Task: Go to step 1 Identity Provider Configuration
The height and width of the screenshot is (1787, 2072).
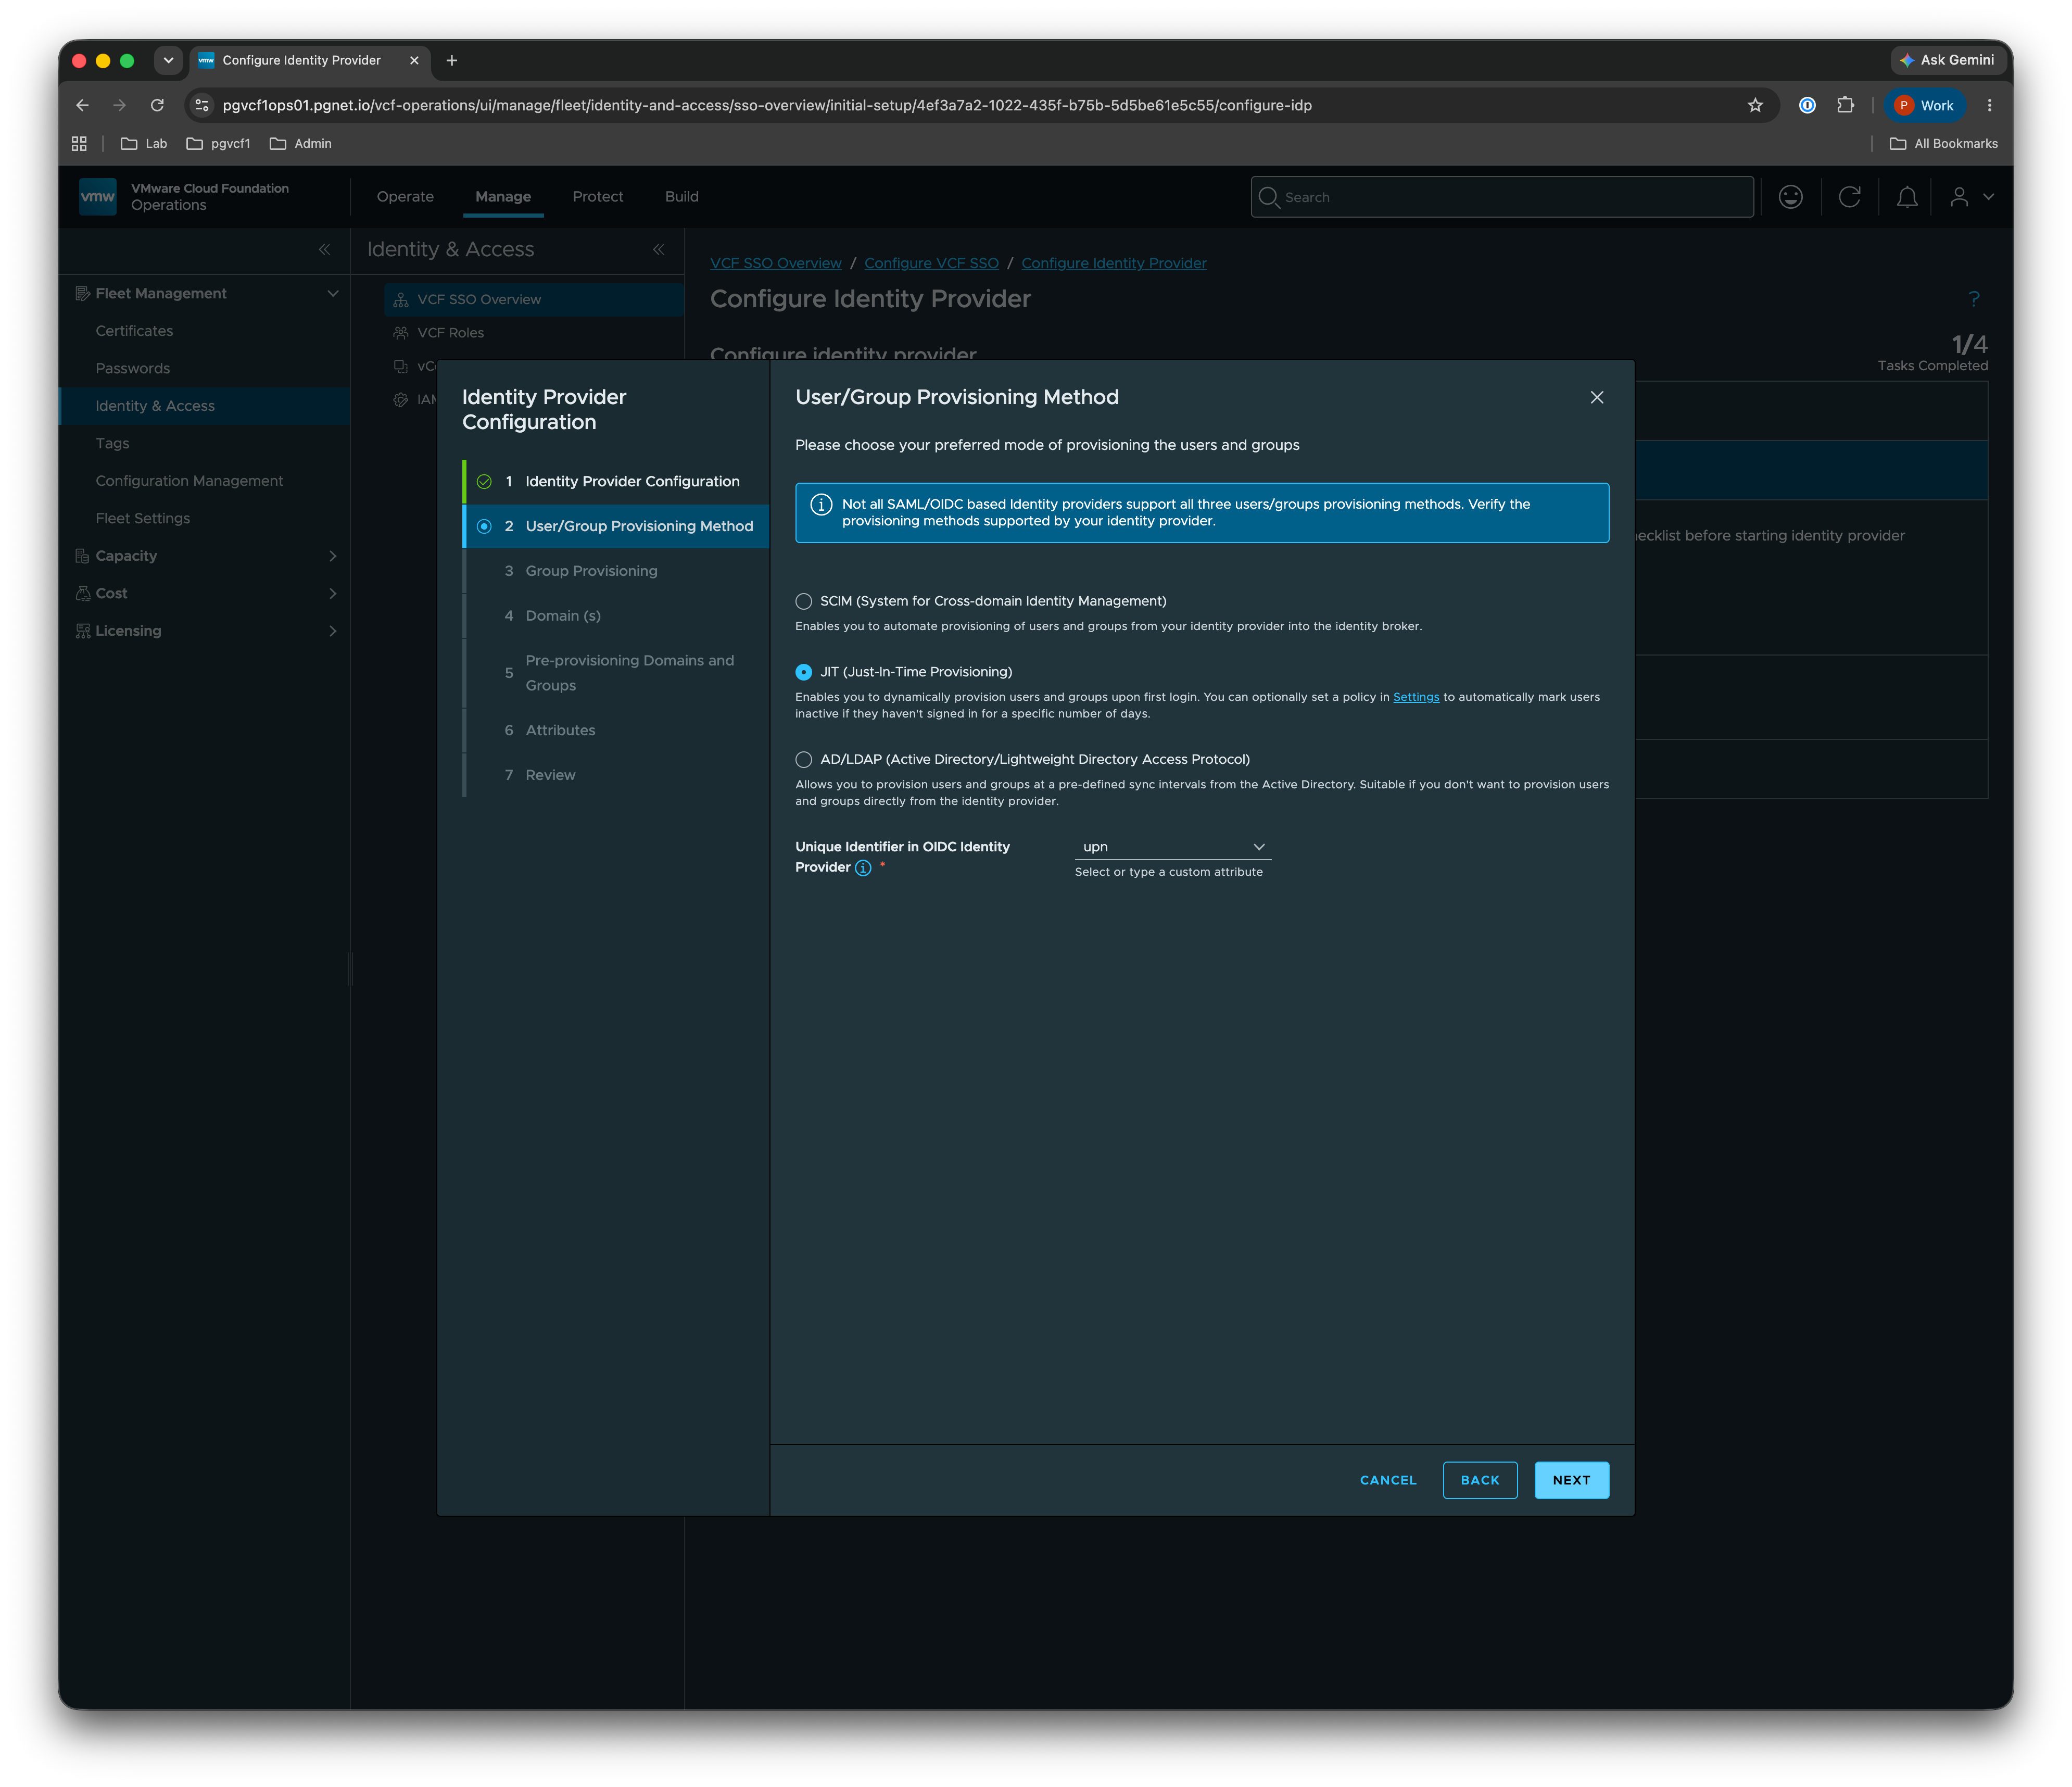Action: point(616,481)
